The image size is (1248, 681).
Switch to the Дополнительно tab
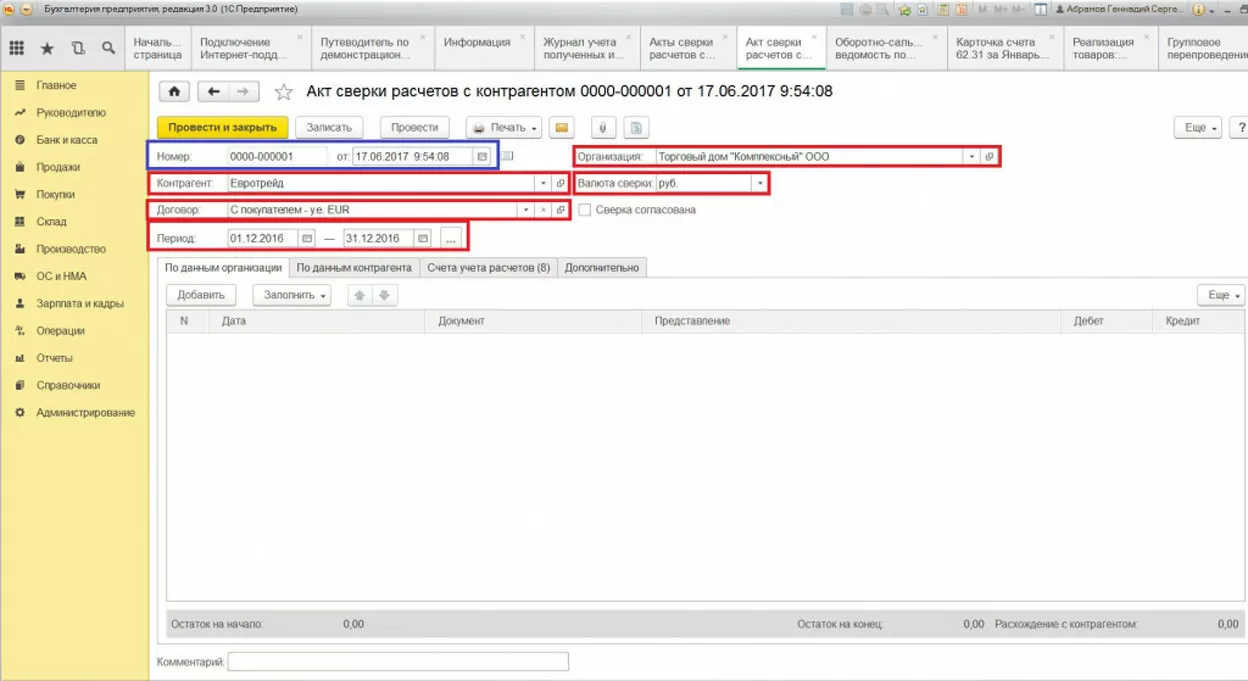(x=602, y=268)
